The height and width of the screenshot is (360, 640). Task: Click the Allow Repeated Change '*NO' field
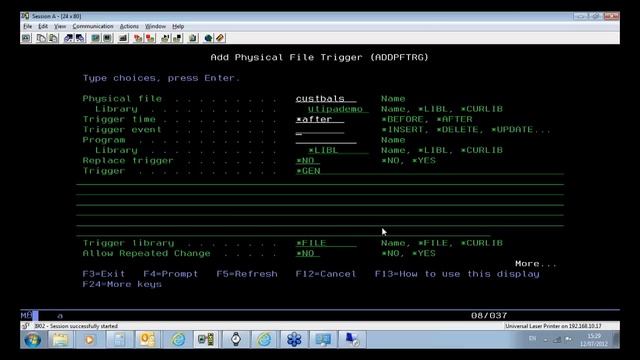pyautogui.click(x=308, y=253)
